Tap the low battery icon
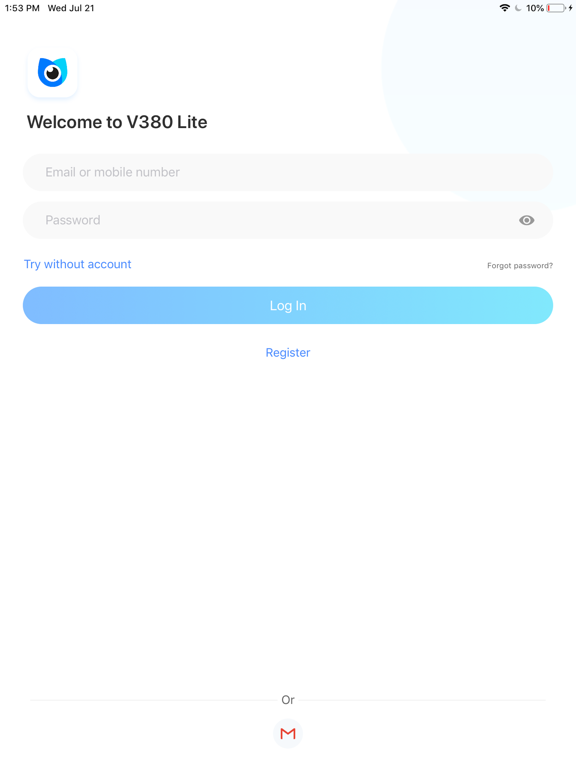The width and height of the screenshot is (576, 768). pos(556,8)
